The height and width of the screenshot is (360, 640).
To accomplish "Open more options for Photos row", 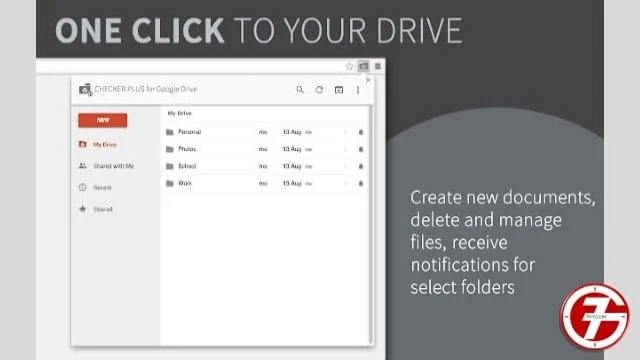I will pyautogui.click(x=345, y=149).
